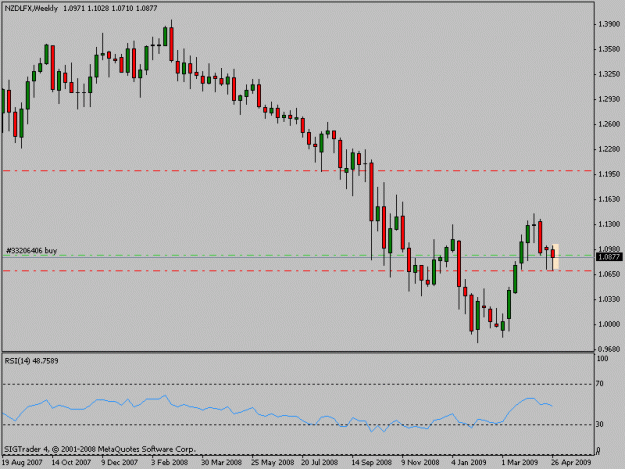This screenshot has width=625, height=469.
Task: Click the 4 Jan 2009 date label
Action: coord(469,462)
